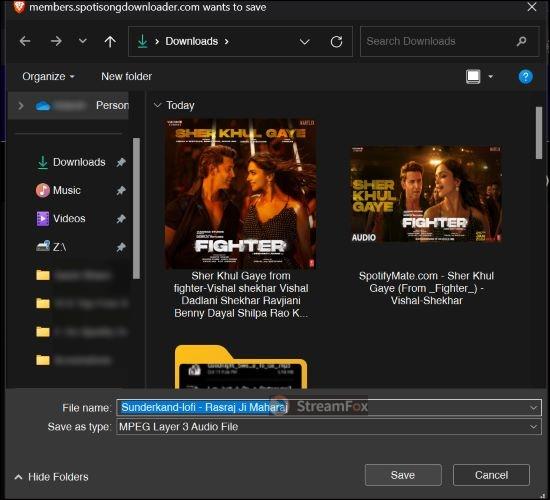Screen dimensions: 550x500
Task: Select the OneDrive cloud icon entry
Action: 43,106
